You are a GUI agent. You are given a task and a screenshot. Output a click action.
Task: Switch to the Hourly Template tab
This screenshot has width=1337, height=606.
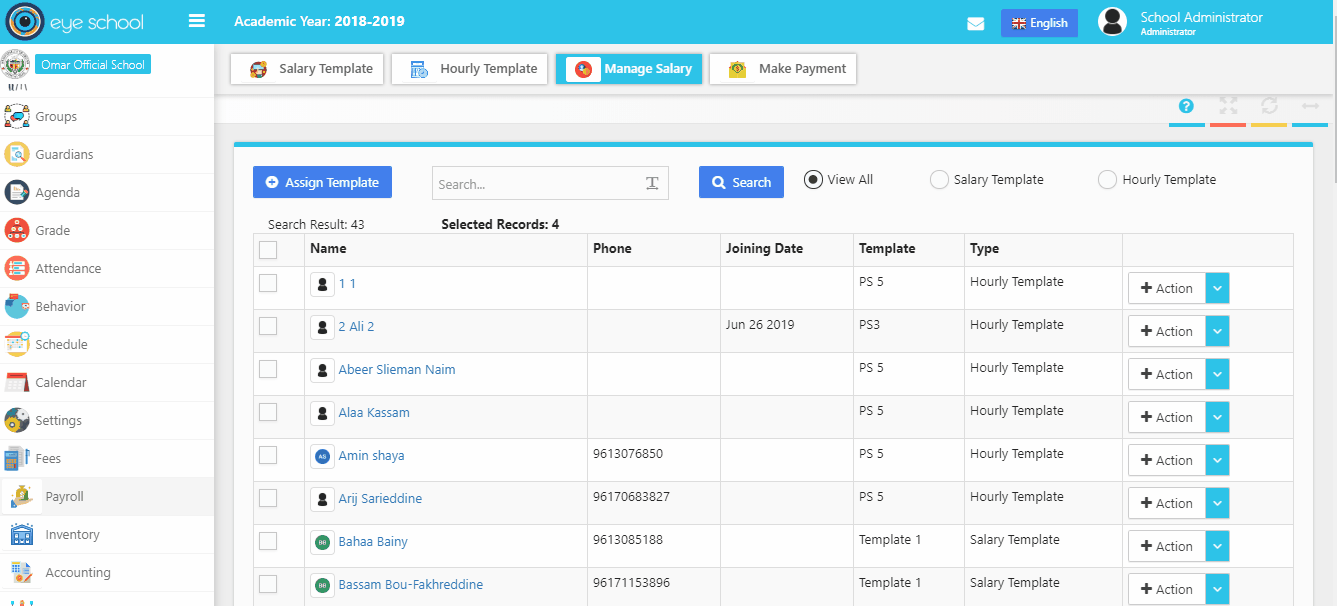pos(469,69)
